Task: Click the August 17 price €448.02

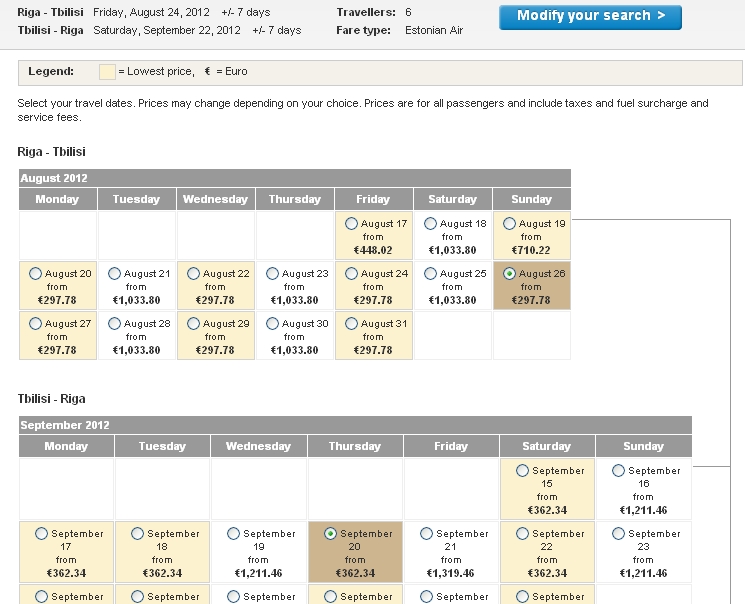Action: point(373,250)
